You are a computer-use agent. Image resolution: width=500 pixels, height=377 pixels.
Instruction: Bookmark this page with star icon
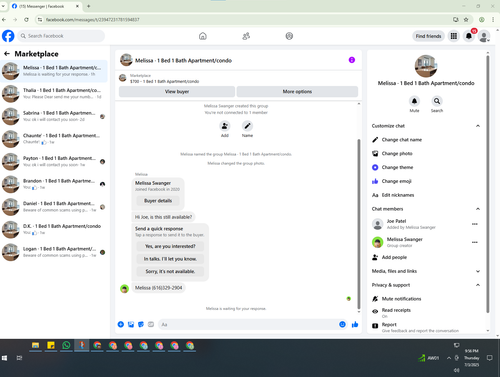[466, 20]
